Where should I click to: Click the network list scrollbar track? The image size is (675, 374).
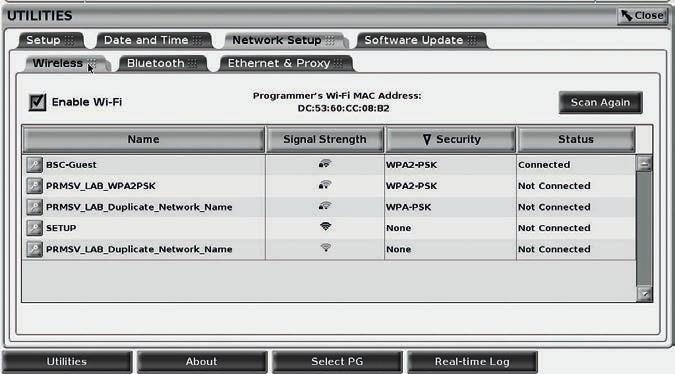pyautogui.click(x=644, y=228)
